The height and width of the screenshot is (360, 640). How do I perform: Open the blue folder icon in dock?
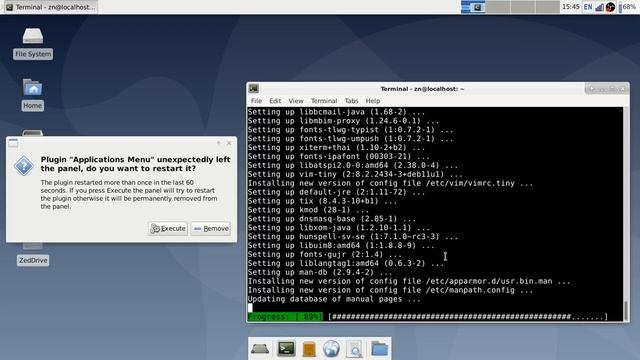(x=380, y=349)
